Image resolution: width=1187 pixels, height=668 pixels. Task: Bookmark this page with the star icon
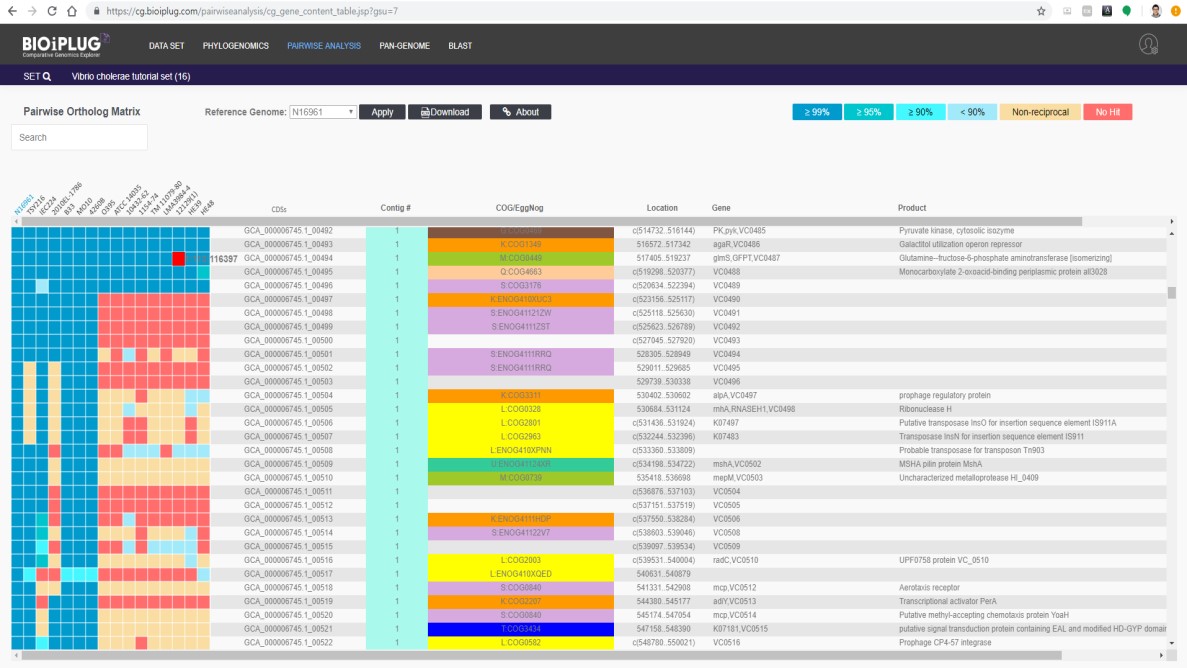pyautogui.click(x=1041, y=11)
